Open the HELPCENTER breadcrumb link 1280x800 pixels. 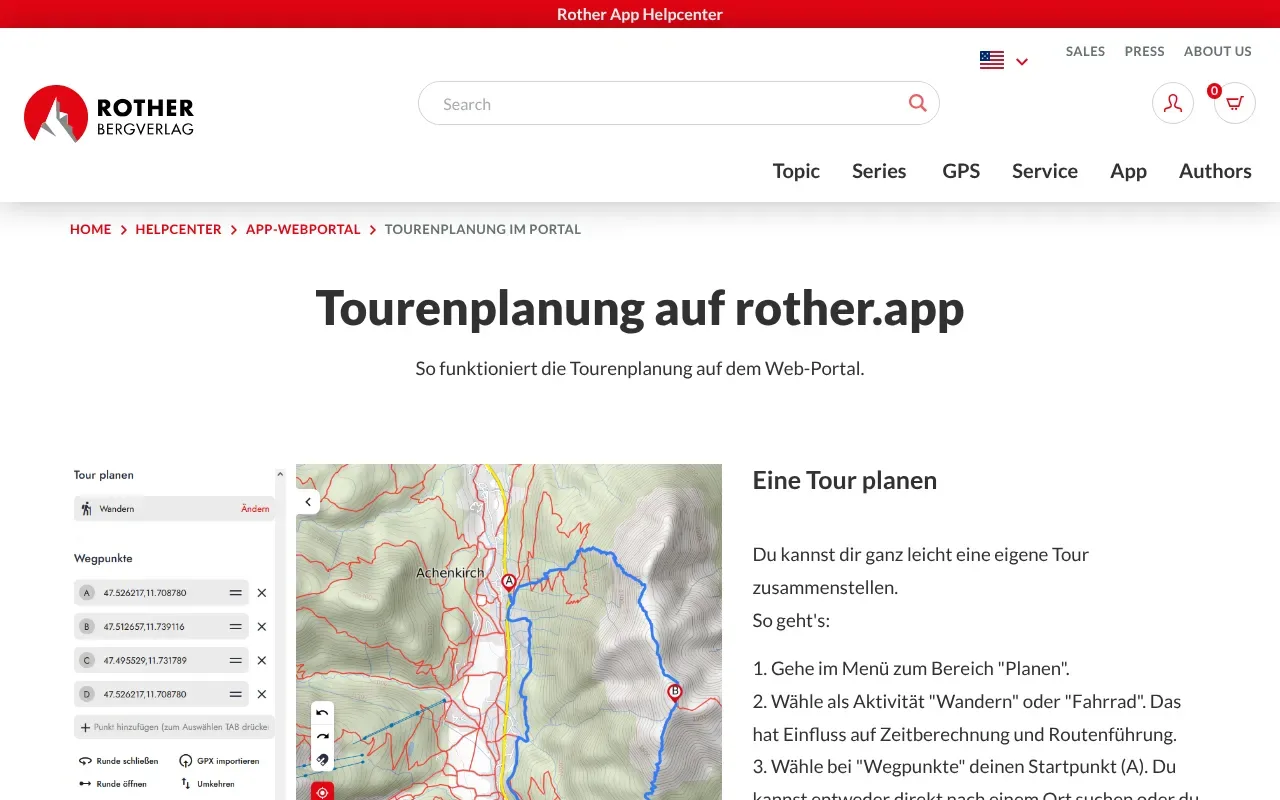tap(178, 229)
